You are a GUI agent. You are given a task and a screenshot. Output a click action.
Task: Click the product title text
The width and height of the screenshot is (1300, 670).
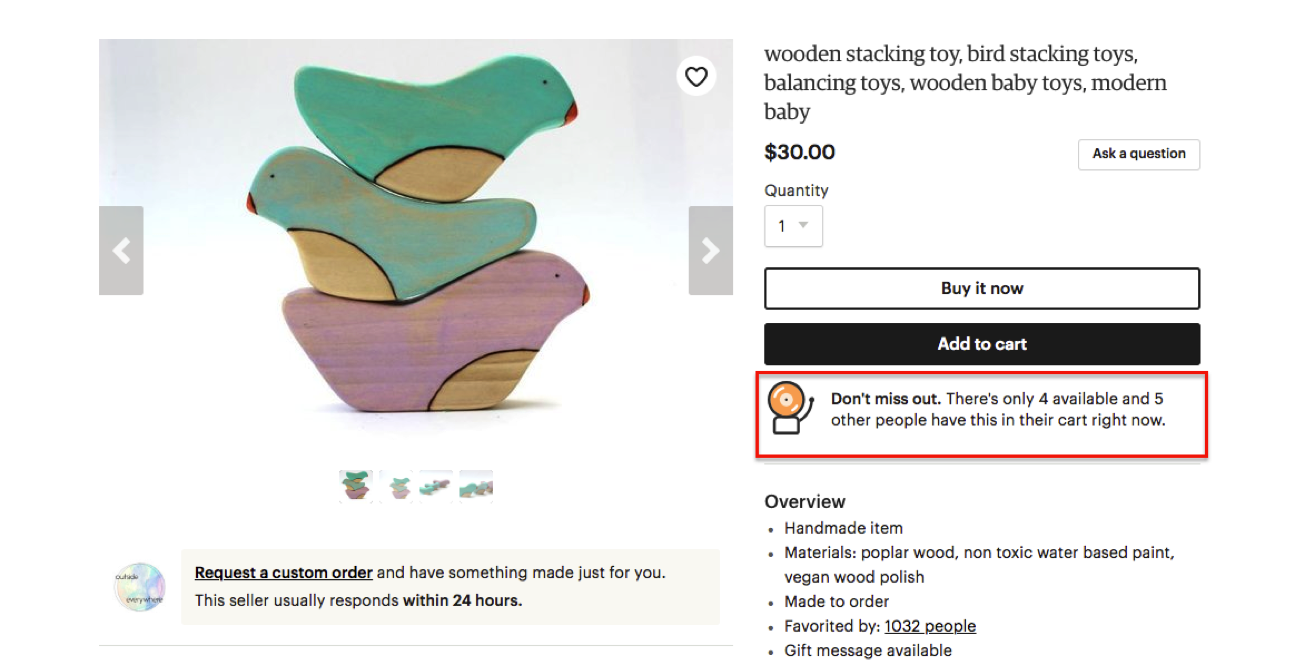pyautogui.click(x=965, y=82)
